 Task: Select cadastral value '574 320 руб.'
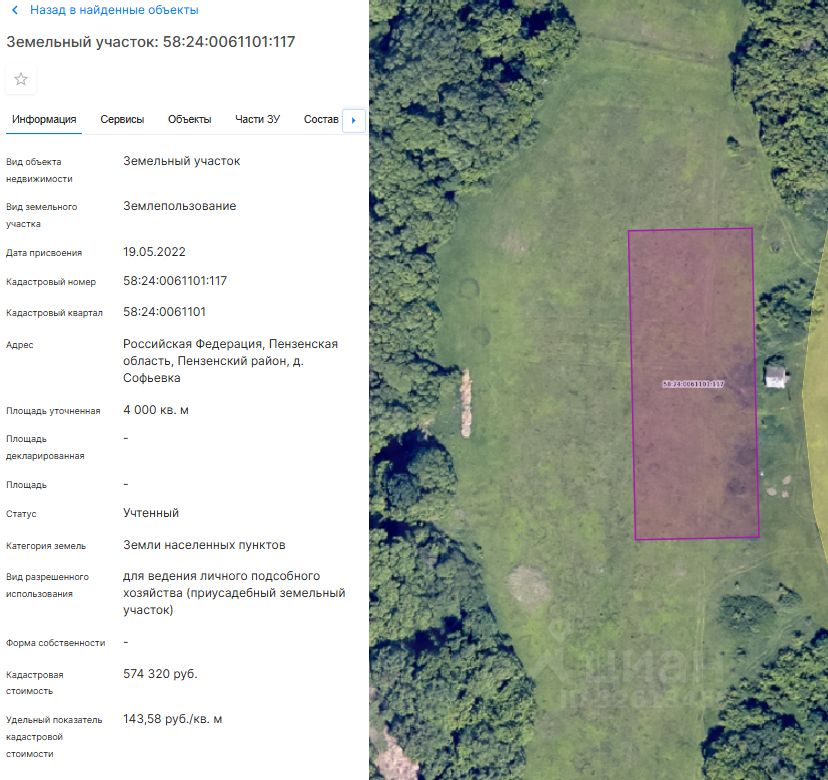click(160, 674)
